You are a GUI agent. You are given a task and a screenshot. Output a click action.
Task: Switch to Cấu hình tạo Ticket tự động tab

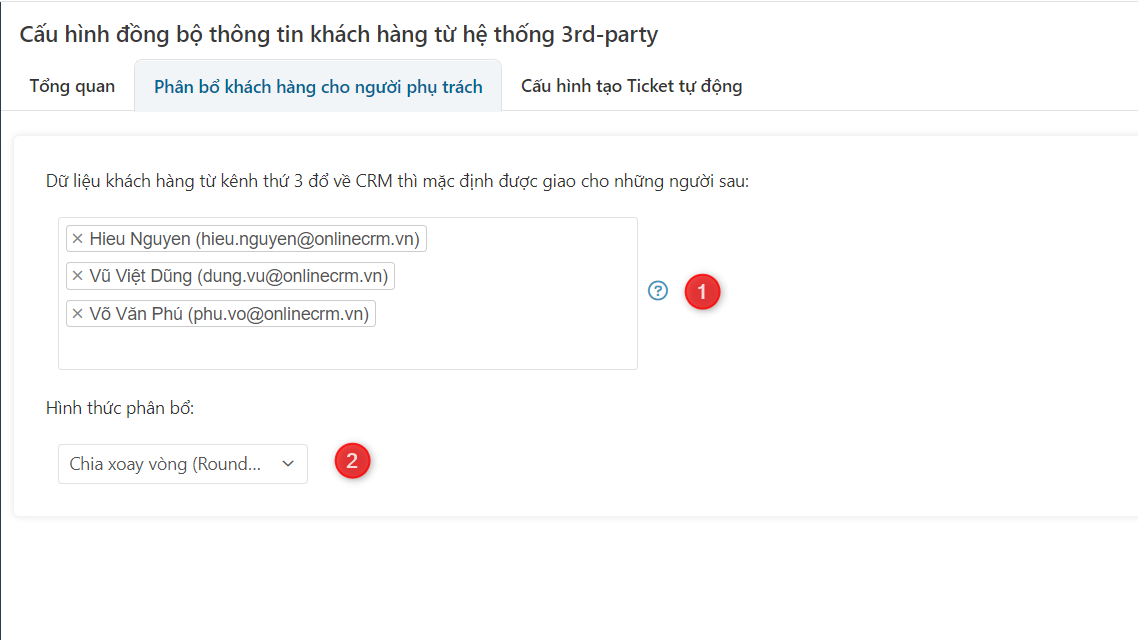pyautogui.click(x=631, y=86)
